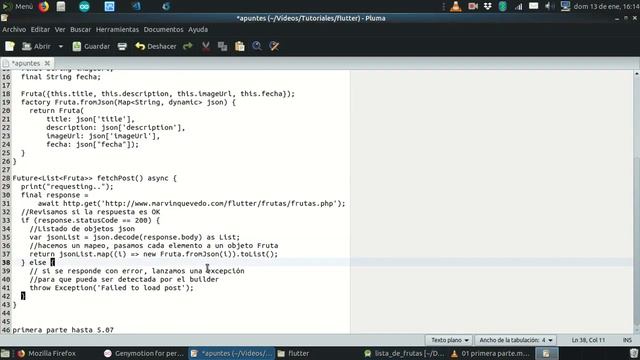The height and width of the screenshot is (360, 640).
Task: Click the blue swirl app icon in top panel
Action: (166, 7)
